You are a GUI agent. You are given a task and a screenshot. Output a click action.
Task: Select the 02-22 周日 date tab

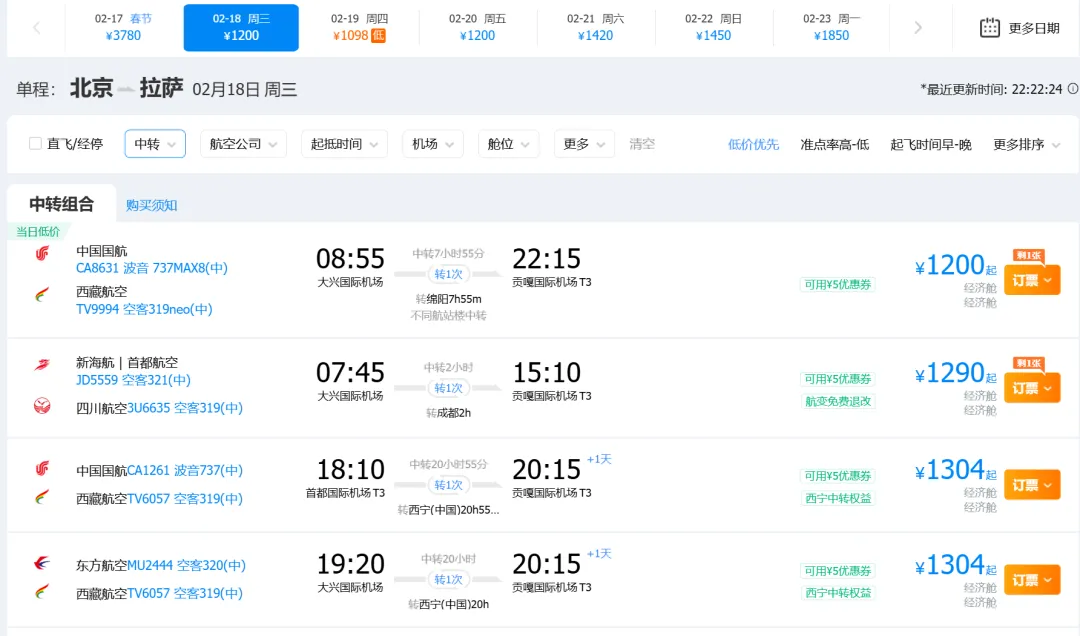click(x=713, y=28)
